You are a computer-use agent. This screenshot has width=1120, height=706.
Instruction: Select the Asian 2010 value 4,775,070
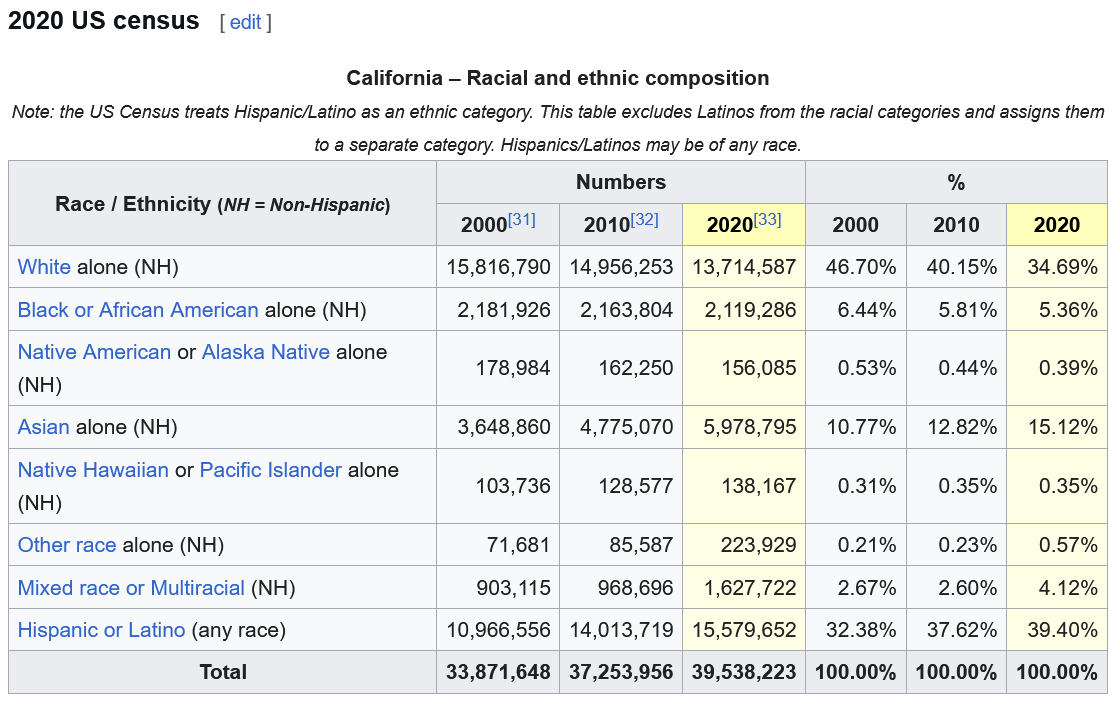point(626,427)
